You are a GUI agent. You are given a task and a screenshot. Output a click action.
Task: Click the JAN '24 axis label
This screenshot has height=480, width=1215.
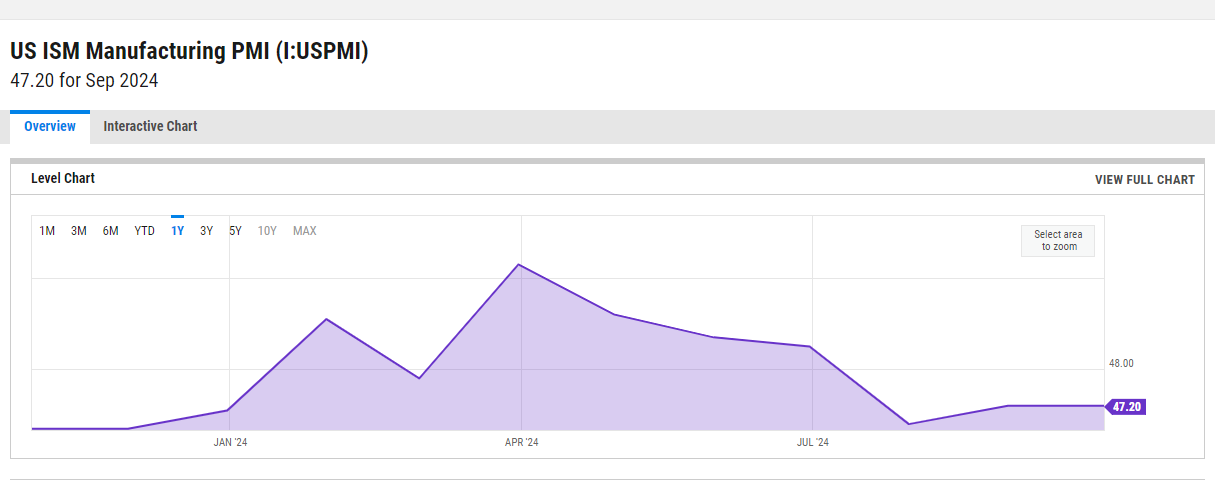[x=230, y=442]
